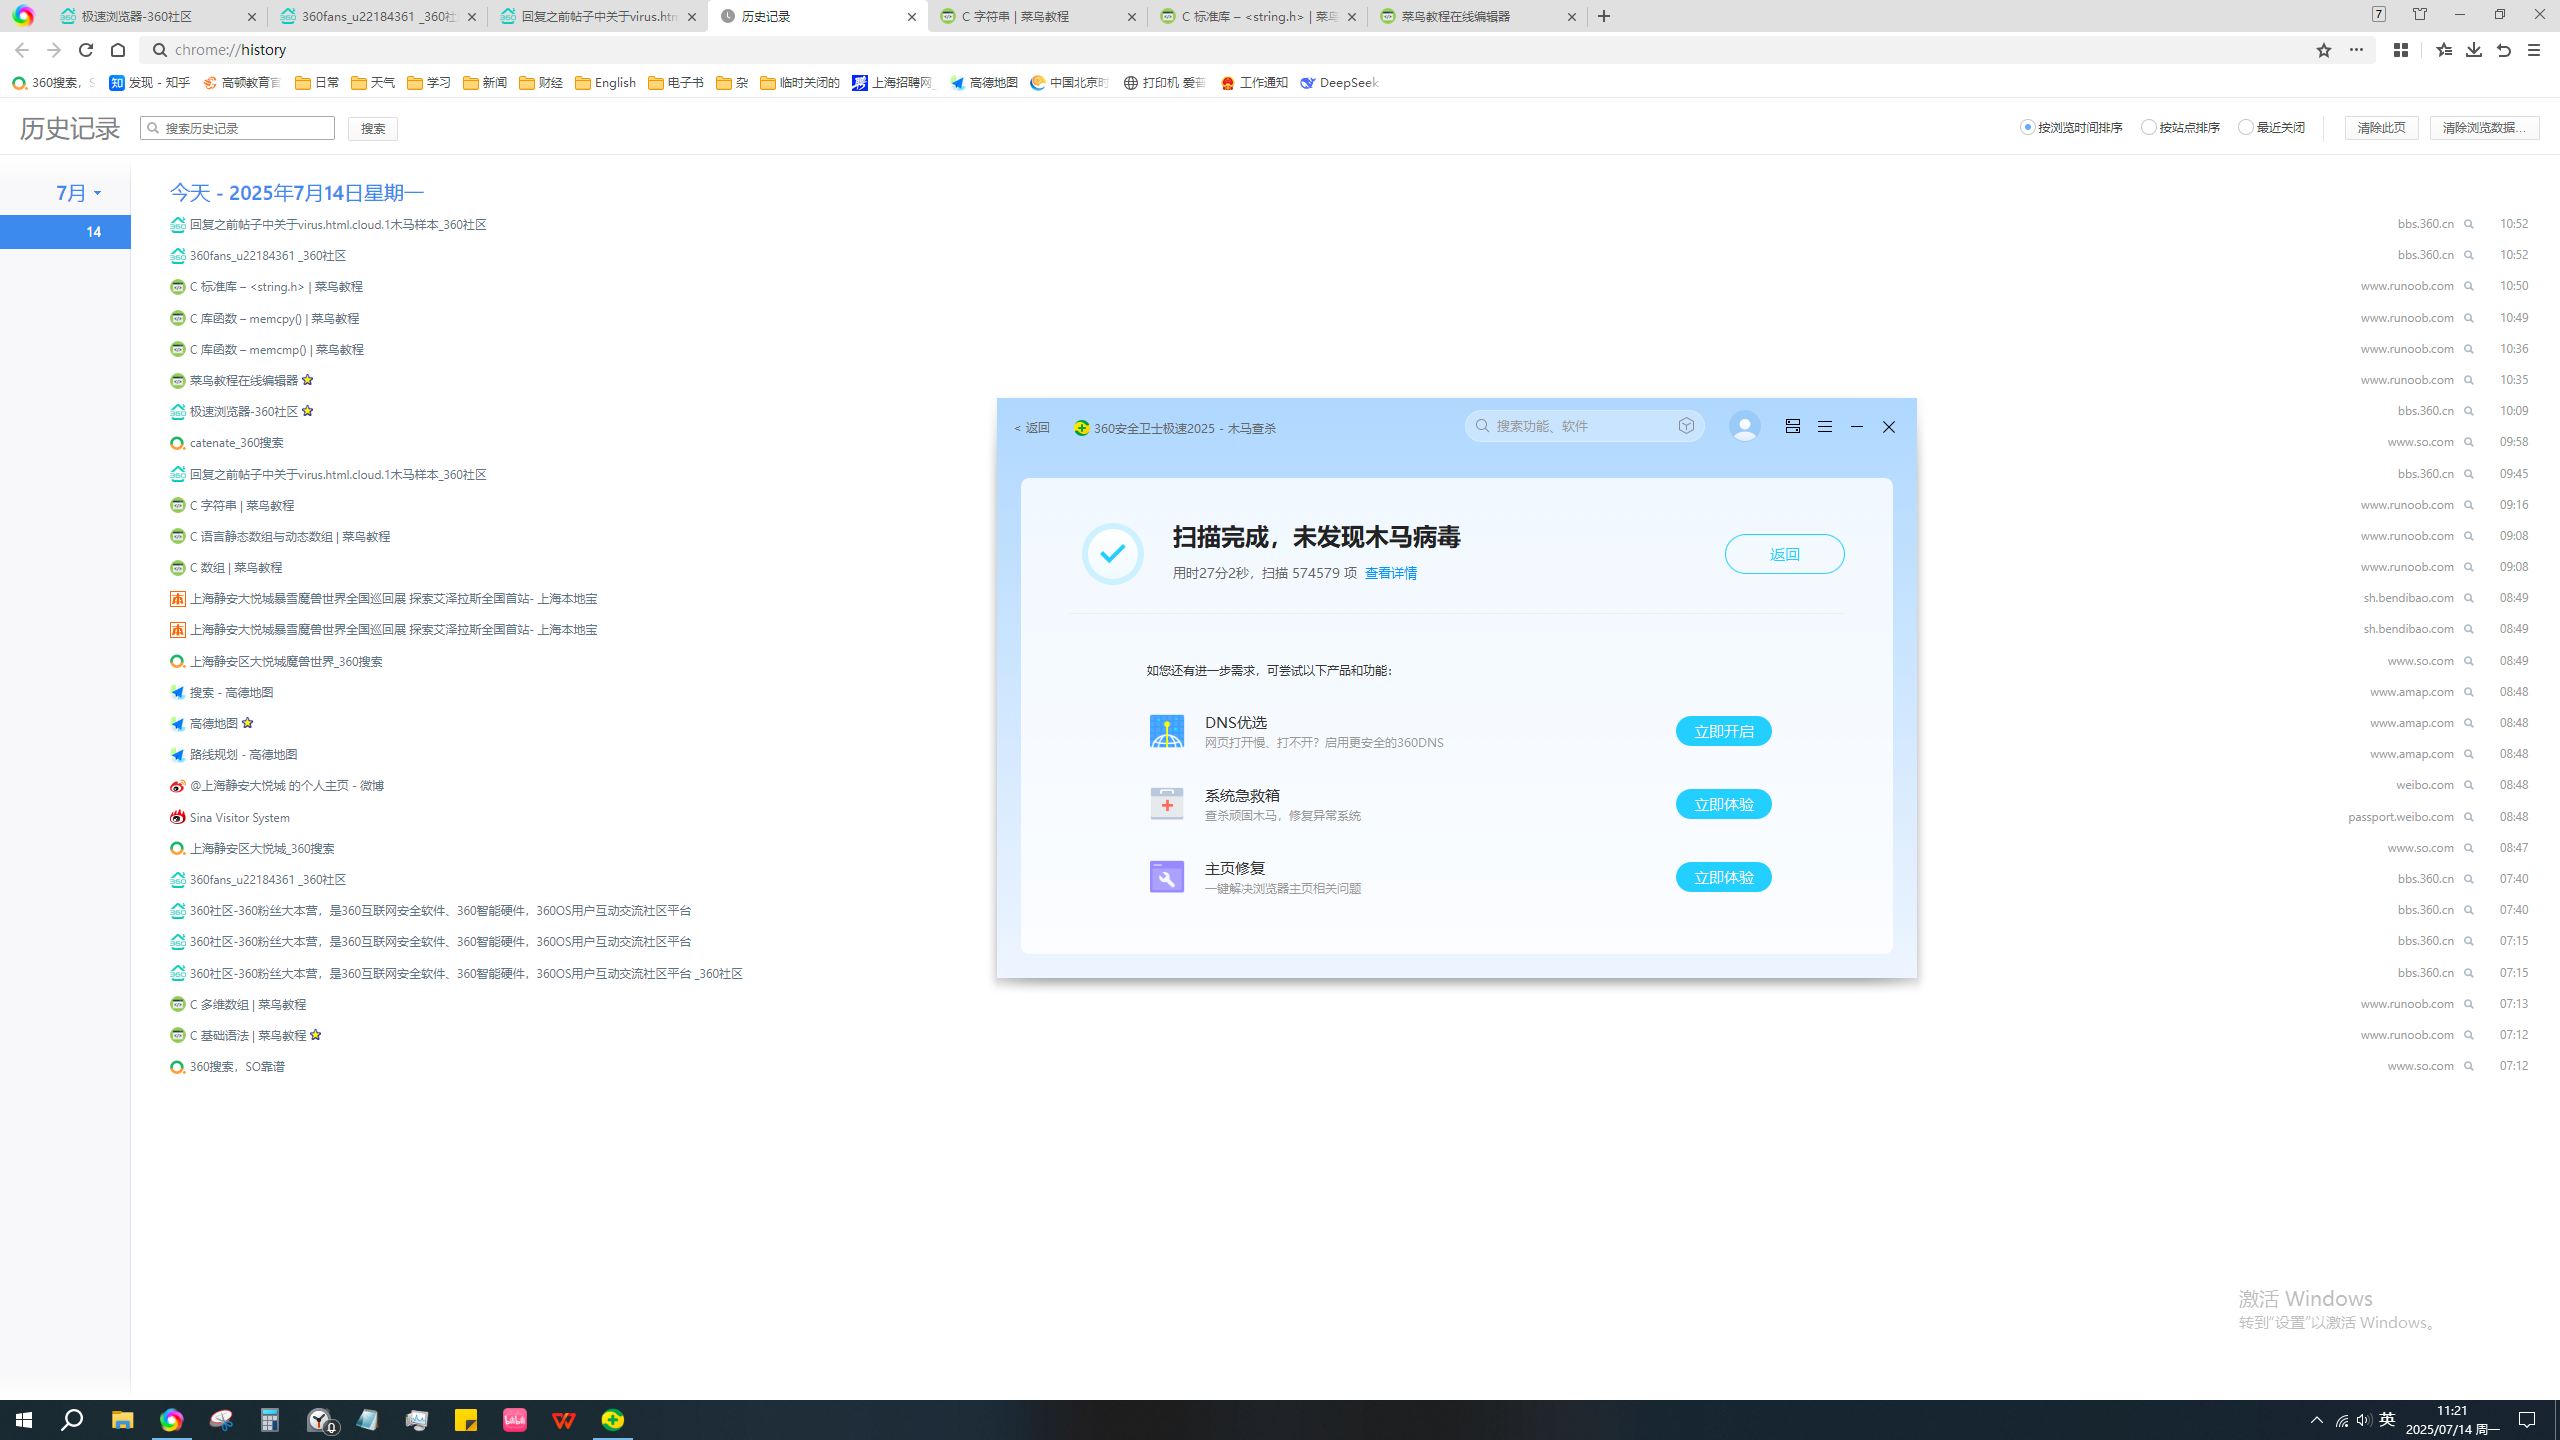Click the 清除浏览数据 button

point(2483,128)
